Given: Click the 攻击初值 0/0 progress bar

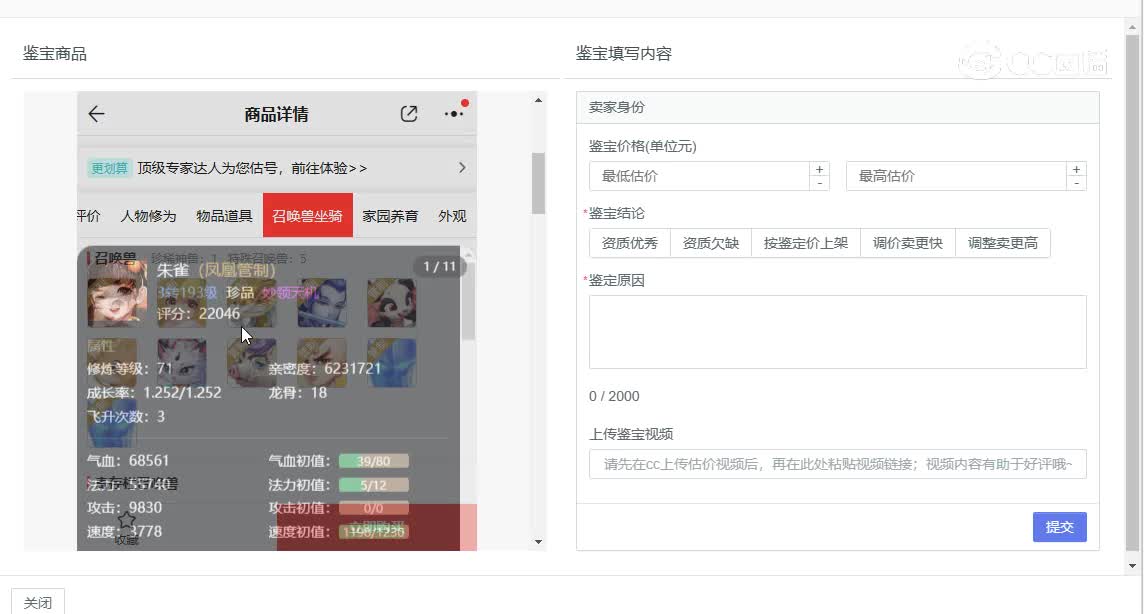Looking at the screenshot, I should (x=374, y=508).
